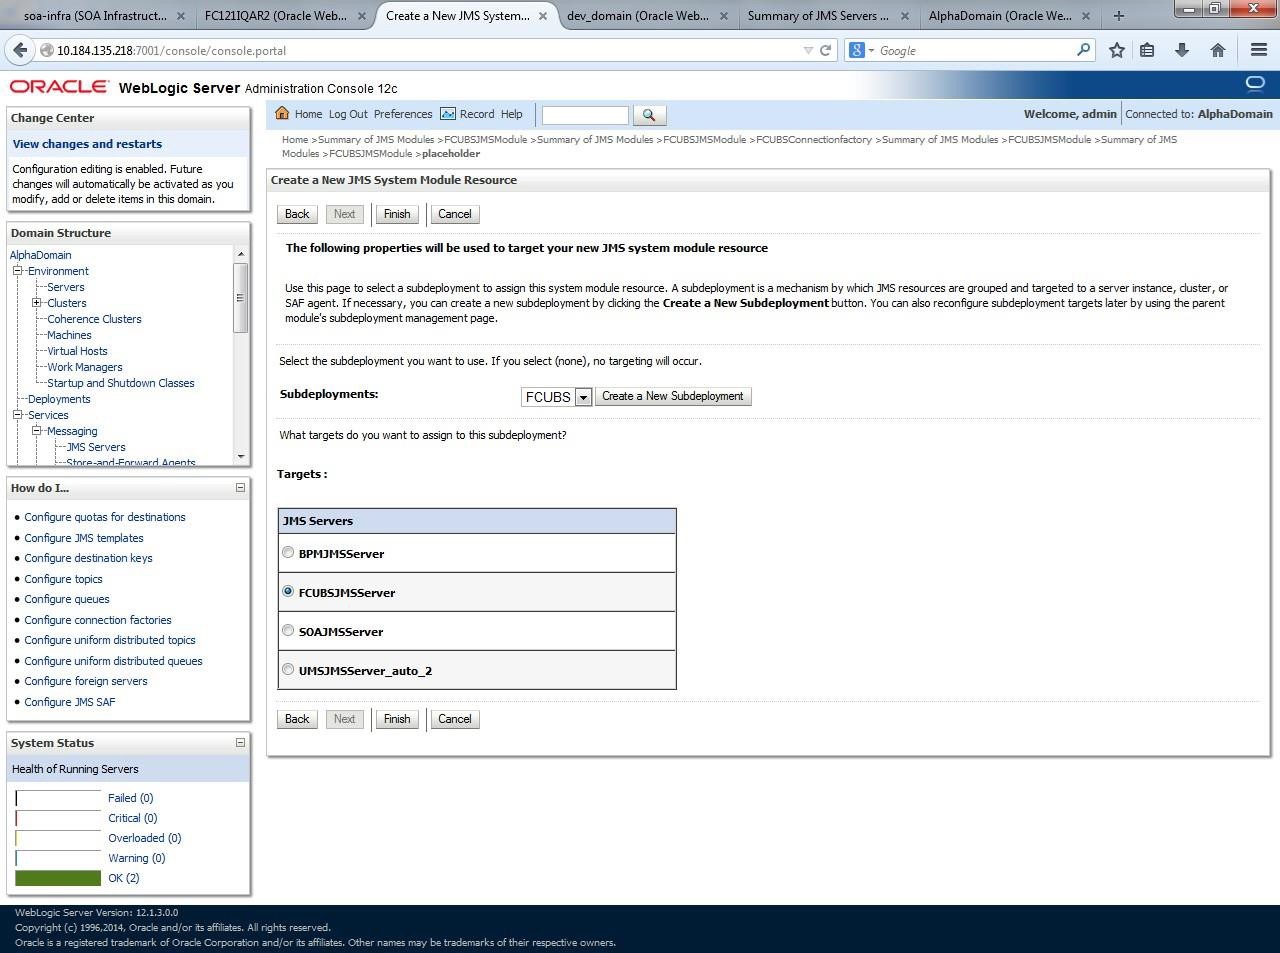Close the FC121IQAR2 tab
Screen dimensions: 1280x953
[361, 16]
